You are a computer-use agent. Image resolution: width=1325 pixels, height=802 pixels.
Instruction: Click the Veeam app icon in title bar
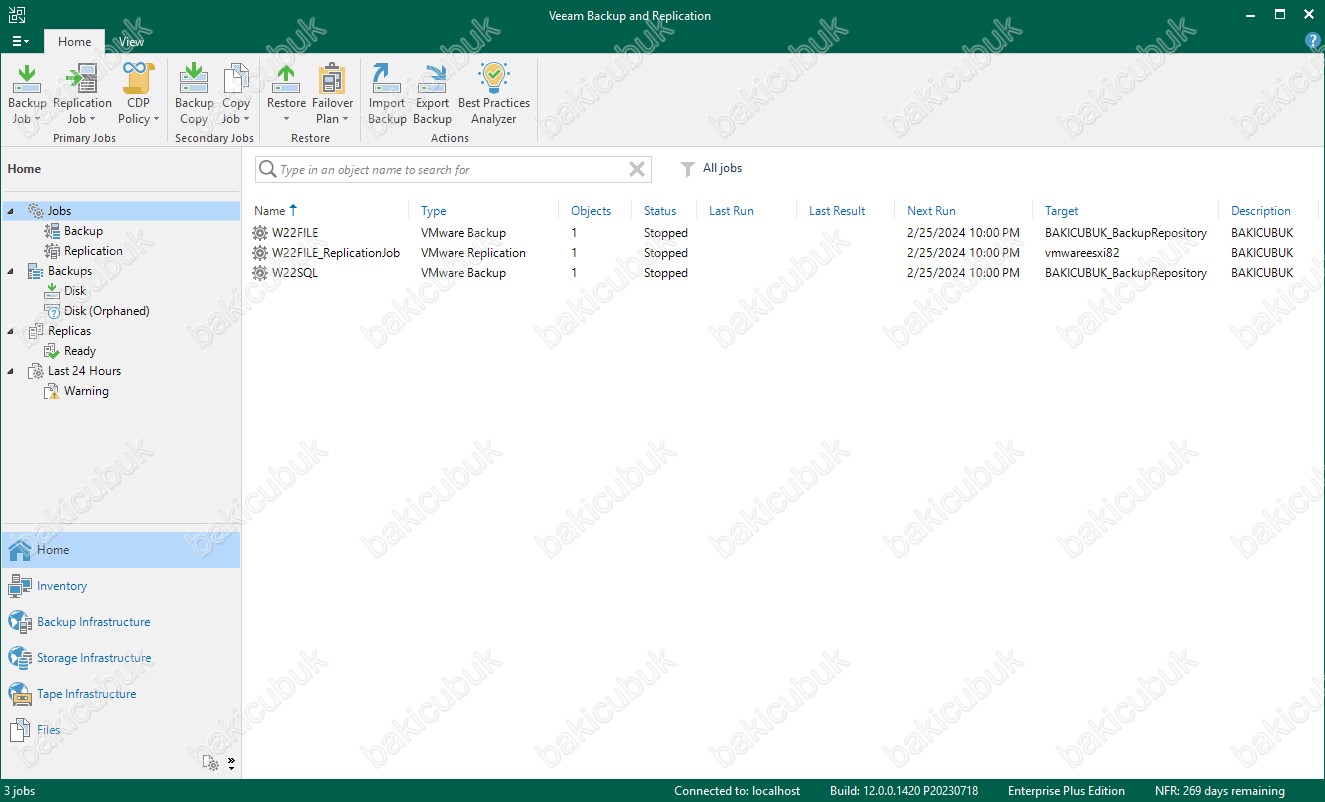[17, 15]
